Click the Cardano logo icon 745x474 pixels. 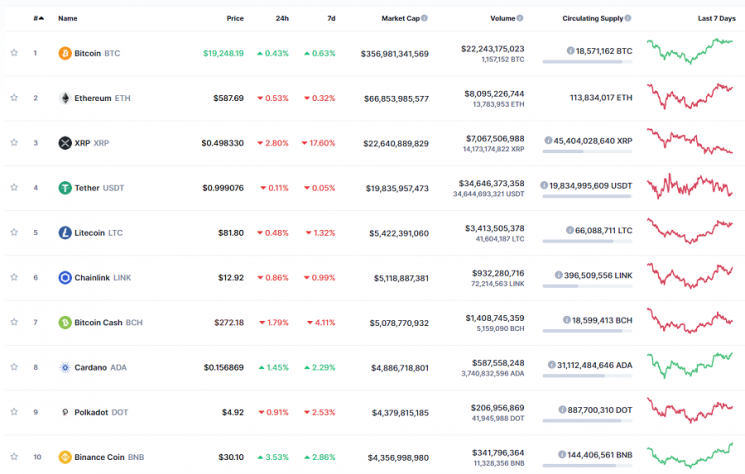[x=65, y=367]
